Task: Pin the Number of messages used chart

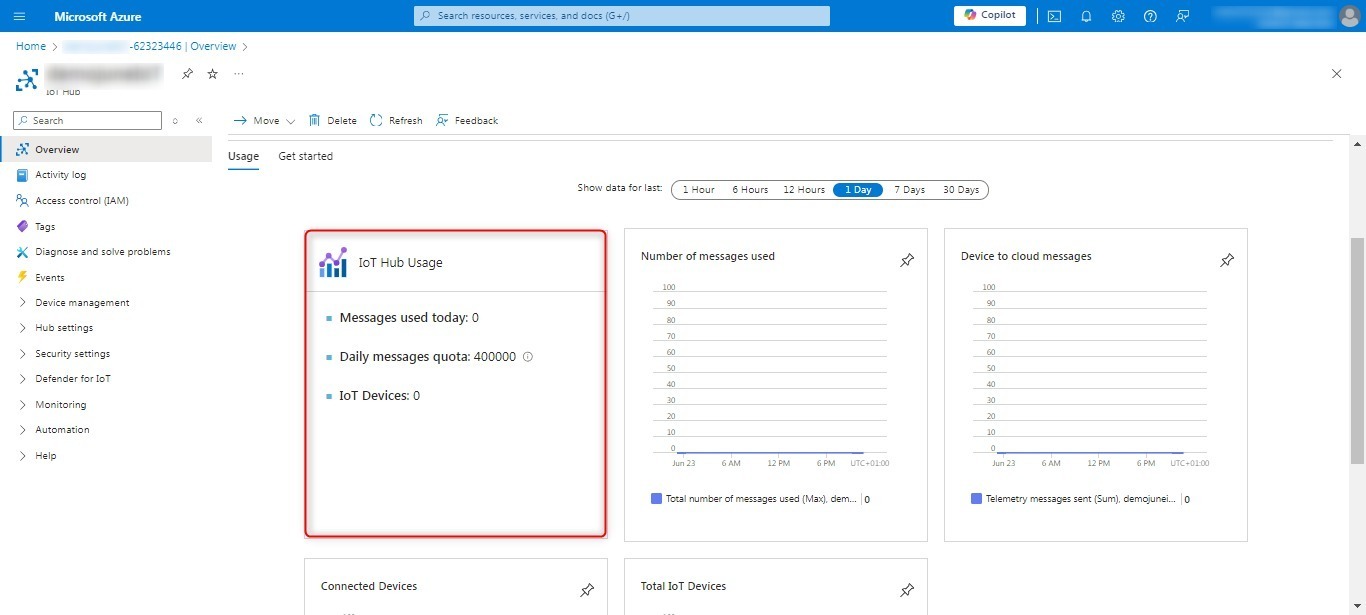Action: [x=907, y=260]
